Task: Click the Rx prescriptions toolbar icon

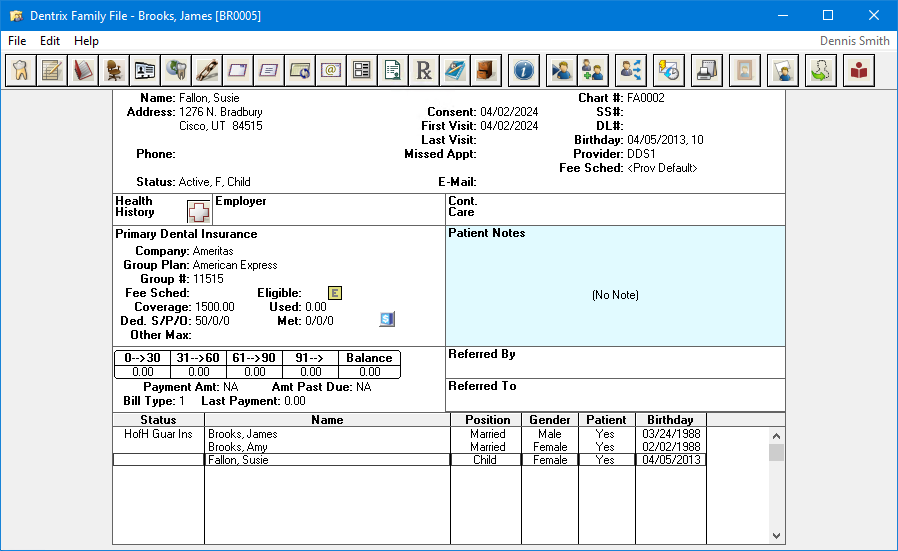Action: tap(424, 70)
